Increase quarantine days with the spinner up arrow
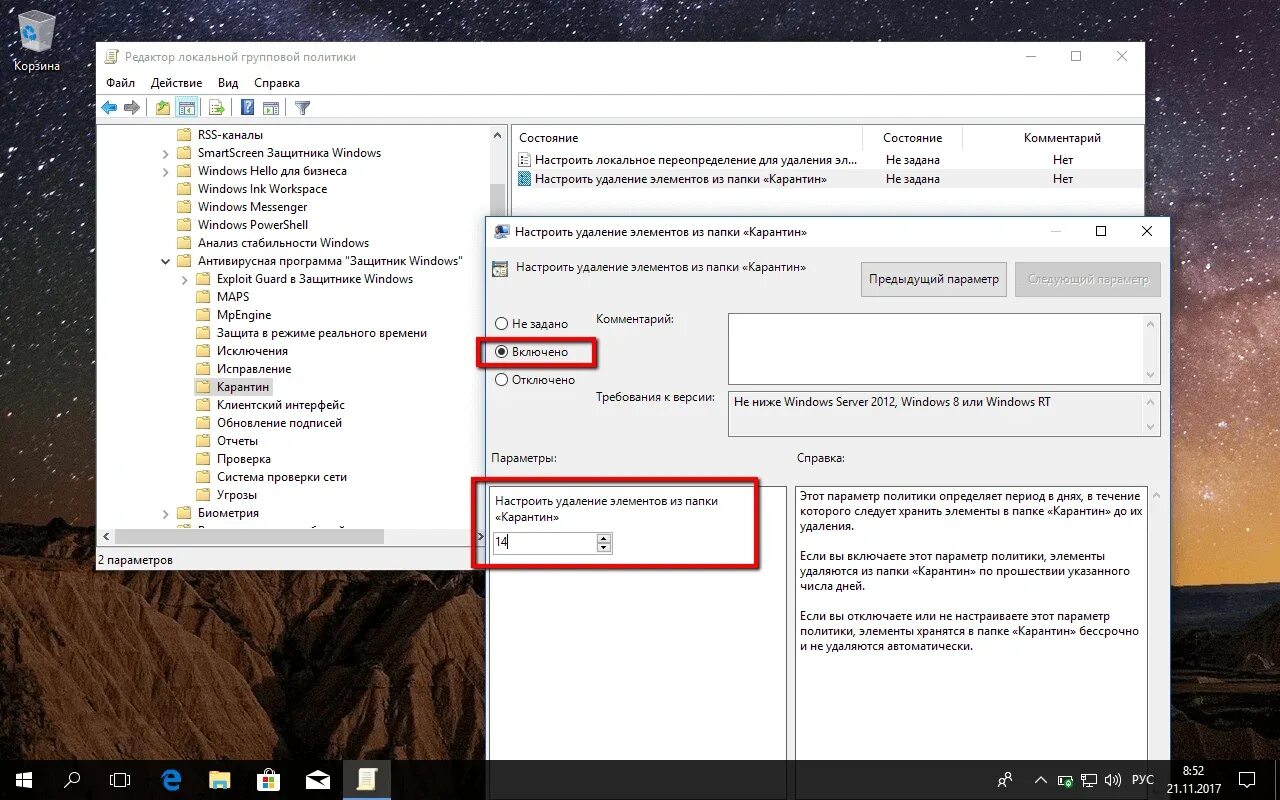The width and height of the screenshot is (1280, 800). pyautogui.click(x=603, y=538)
